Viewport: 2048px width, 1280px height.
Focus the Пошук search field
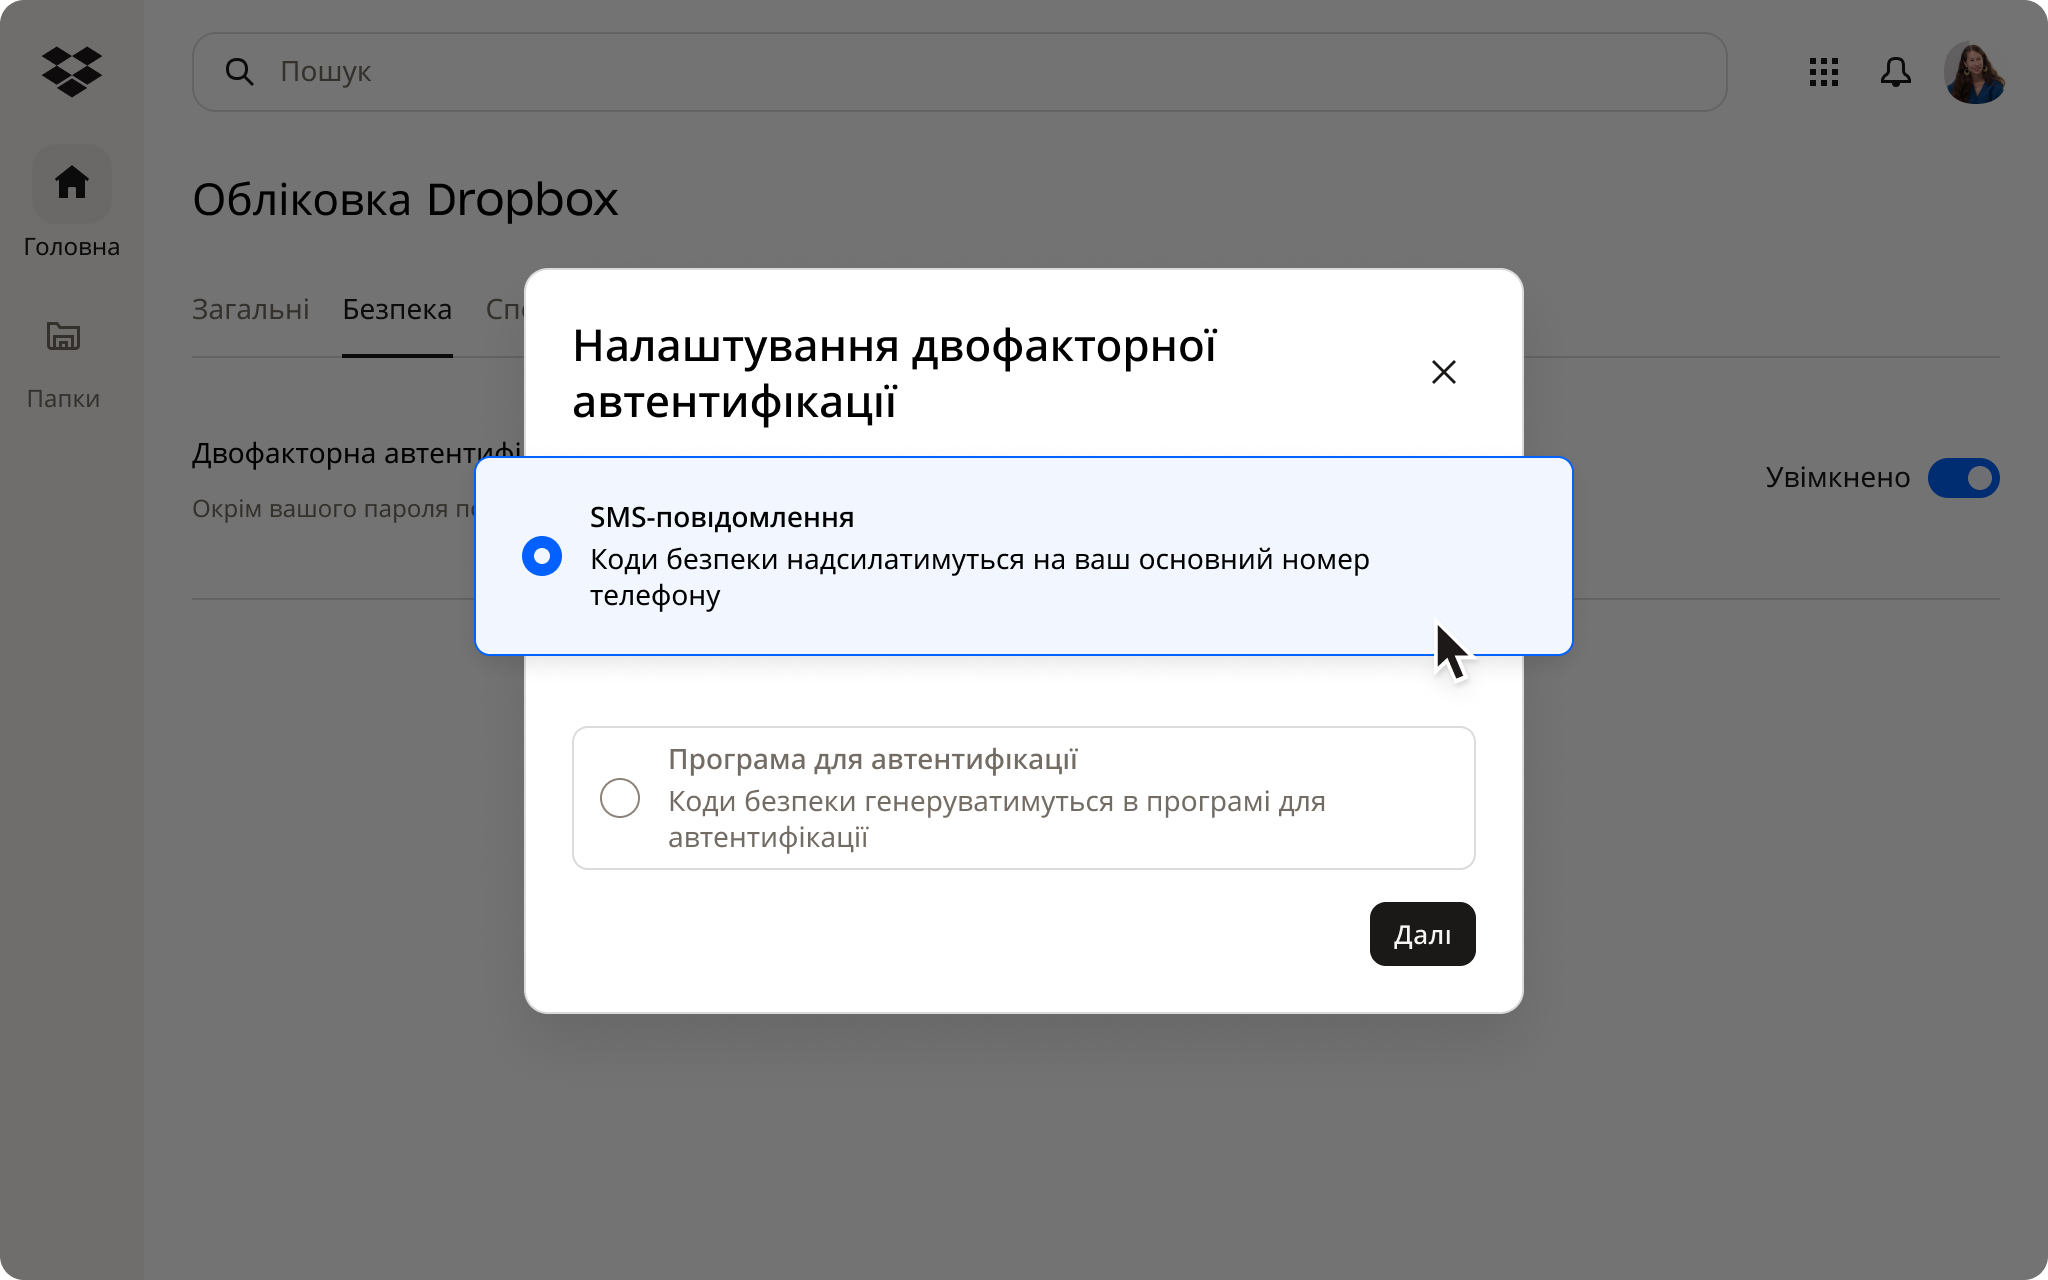click(x=960, y=72)
